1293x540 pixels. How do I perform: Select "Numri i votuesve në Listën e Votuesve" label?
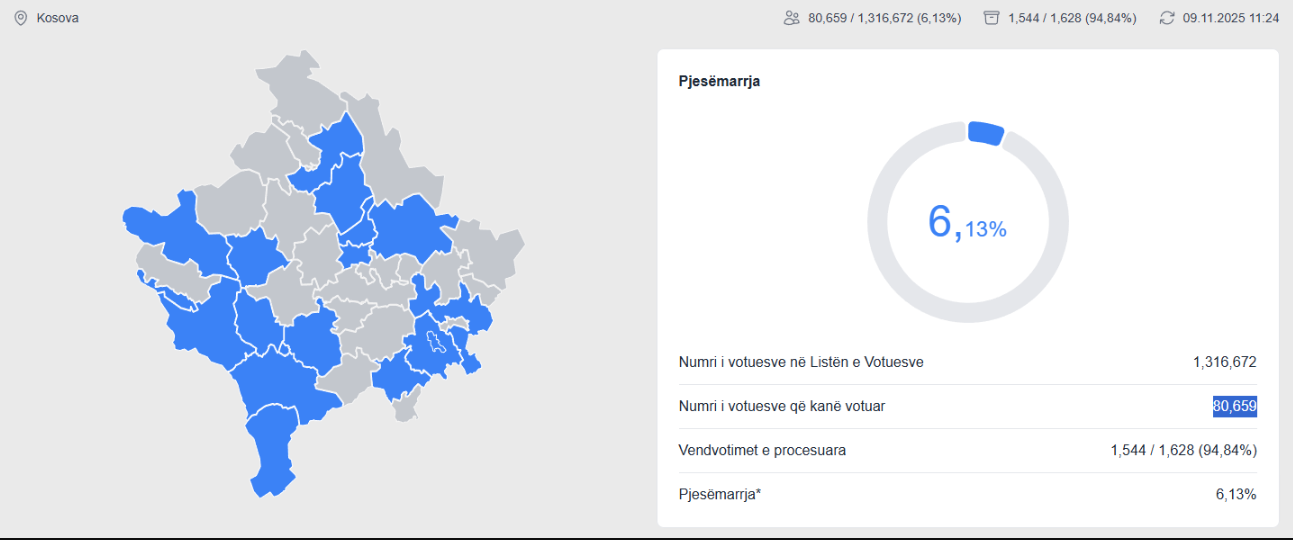800,362
